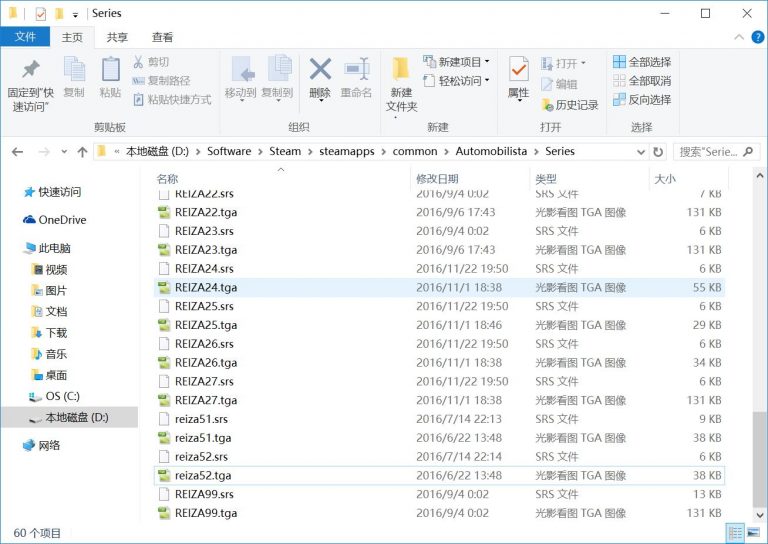Open Downloads (下载) folder in sidebar
768x544 pixels.
[x=49, y=333]
